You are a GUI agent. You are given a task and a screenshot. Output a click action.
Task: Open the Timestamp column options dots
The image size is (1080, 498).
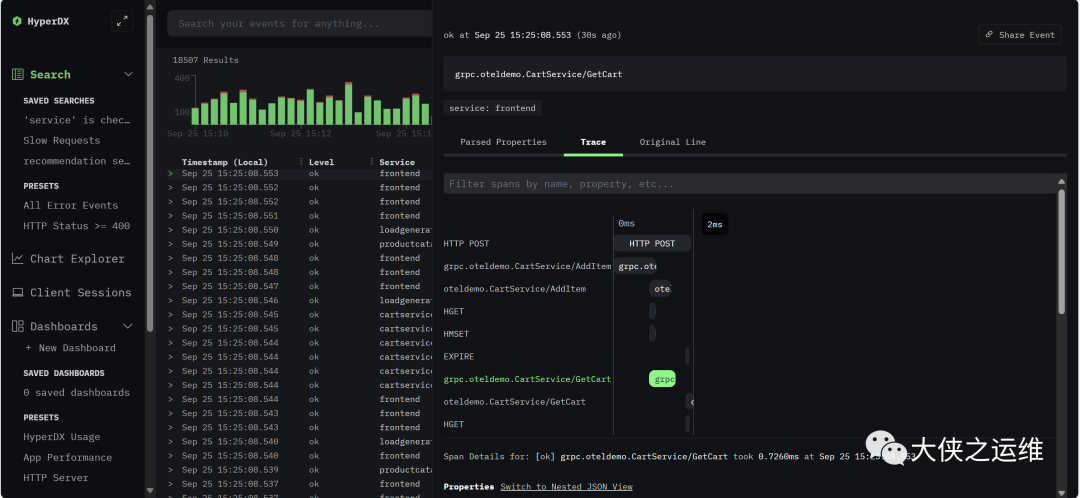pos(301,162)
